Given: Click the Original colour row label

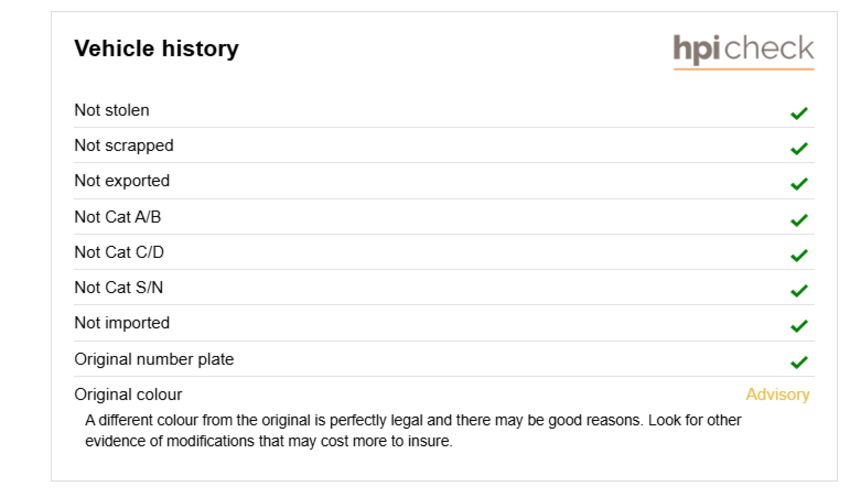Looking at the screenshot, I should [128, 395].
